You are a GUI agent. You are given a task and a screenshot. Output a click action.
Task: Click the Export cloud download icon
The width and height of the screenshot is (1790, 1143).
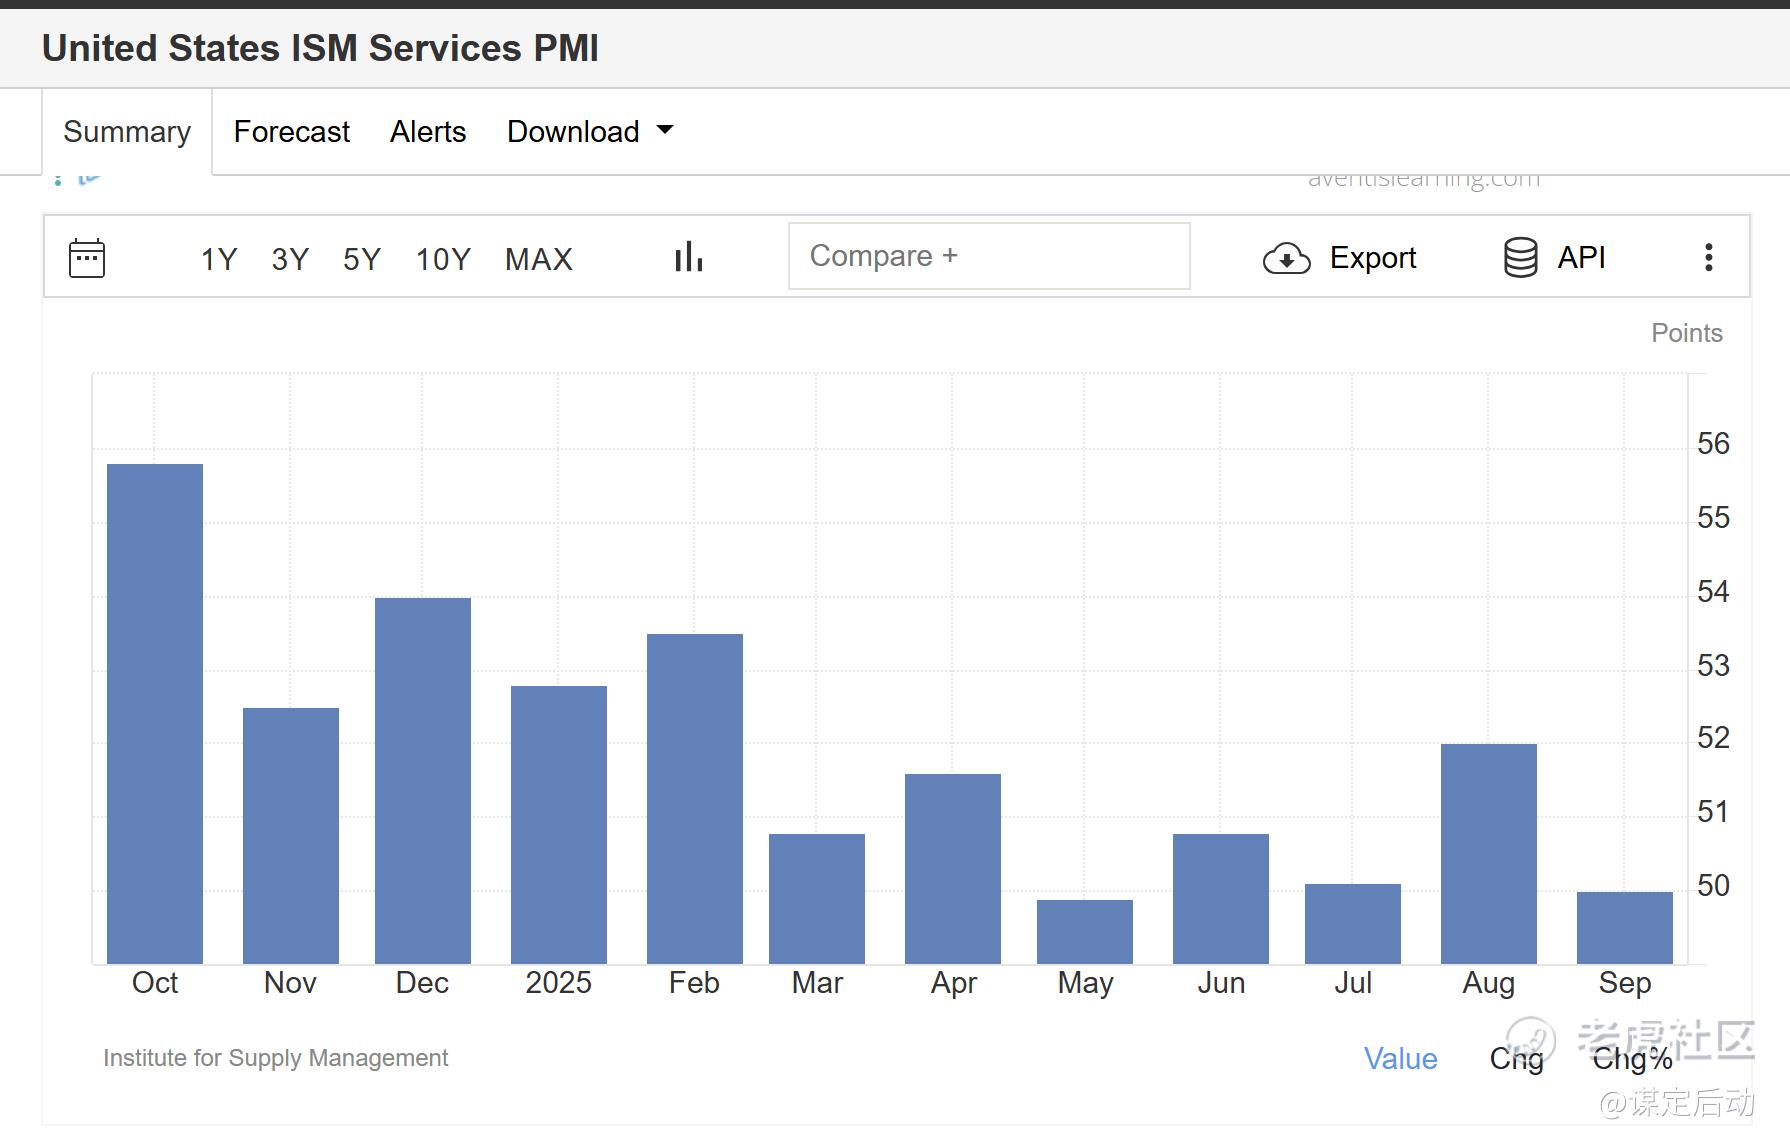tap(1286, 258)
